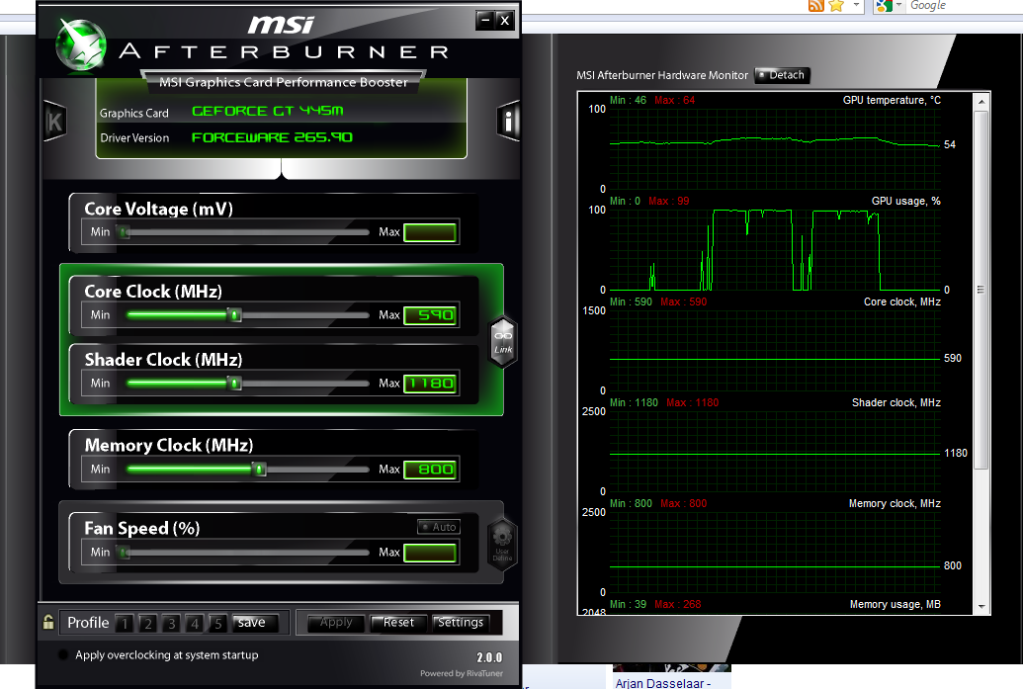
Task: Click the hardware monitor scrollbar thumb
Action: click(x=981, y=290)
